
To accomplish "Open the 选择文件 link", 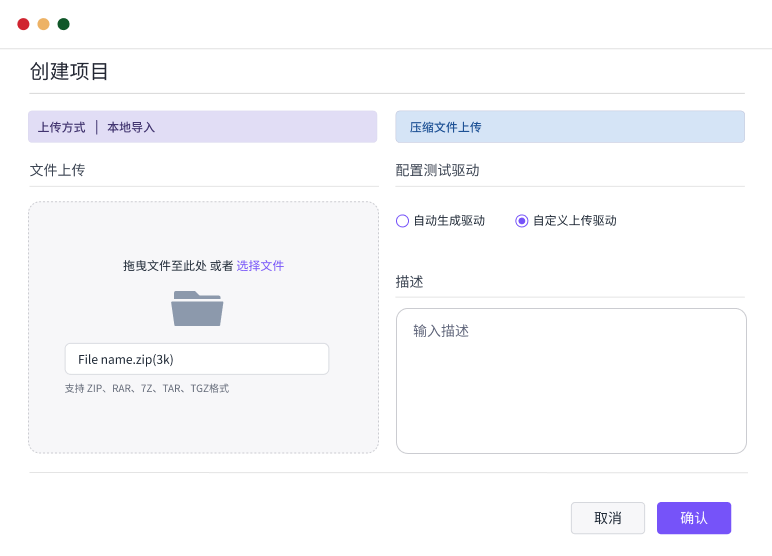I will [260, 266].
